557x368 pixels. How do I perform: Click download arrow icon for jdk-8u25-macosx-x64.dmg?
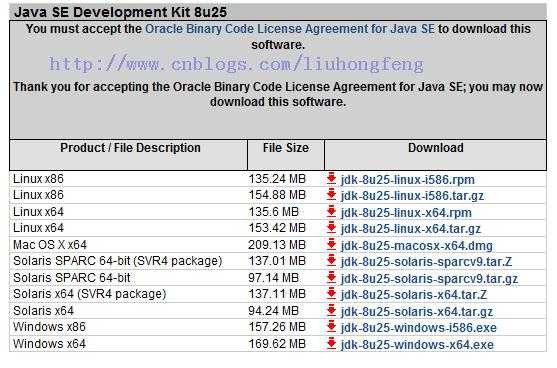331,245
